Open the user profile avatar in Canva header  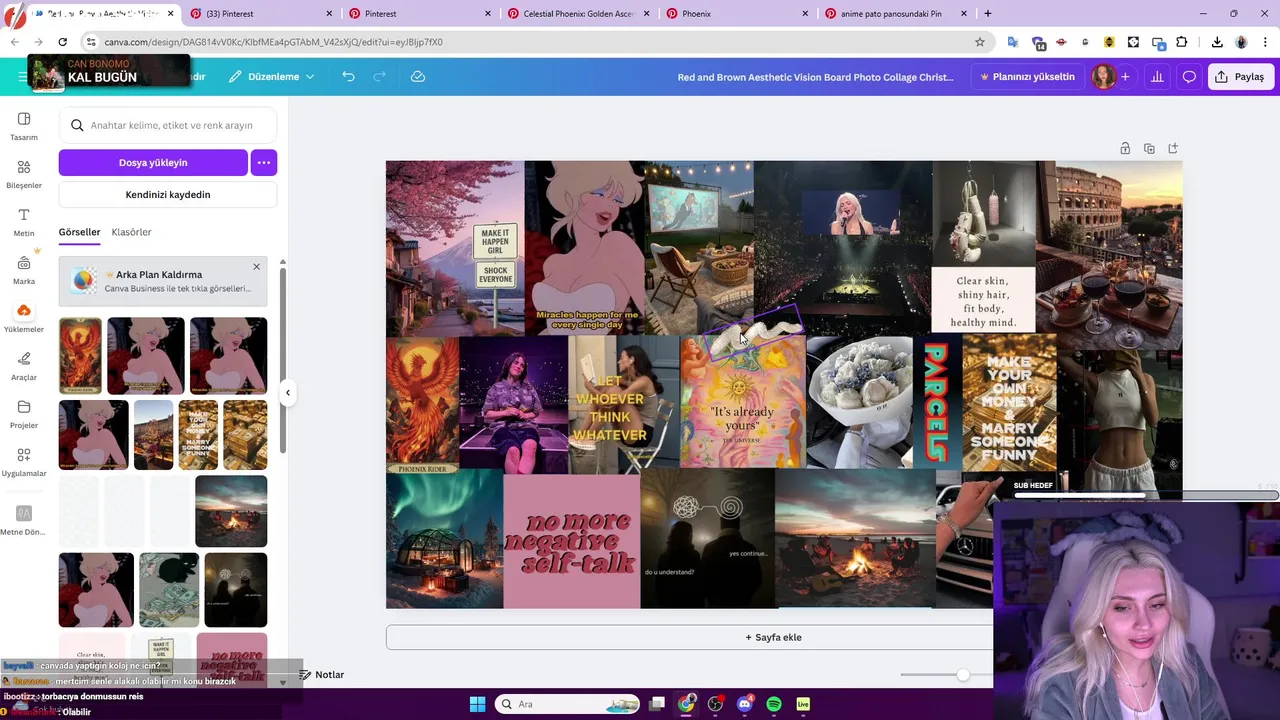(1103, 77)
